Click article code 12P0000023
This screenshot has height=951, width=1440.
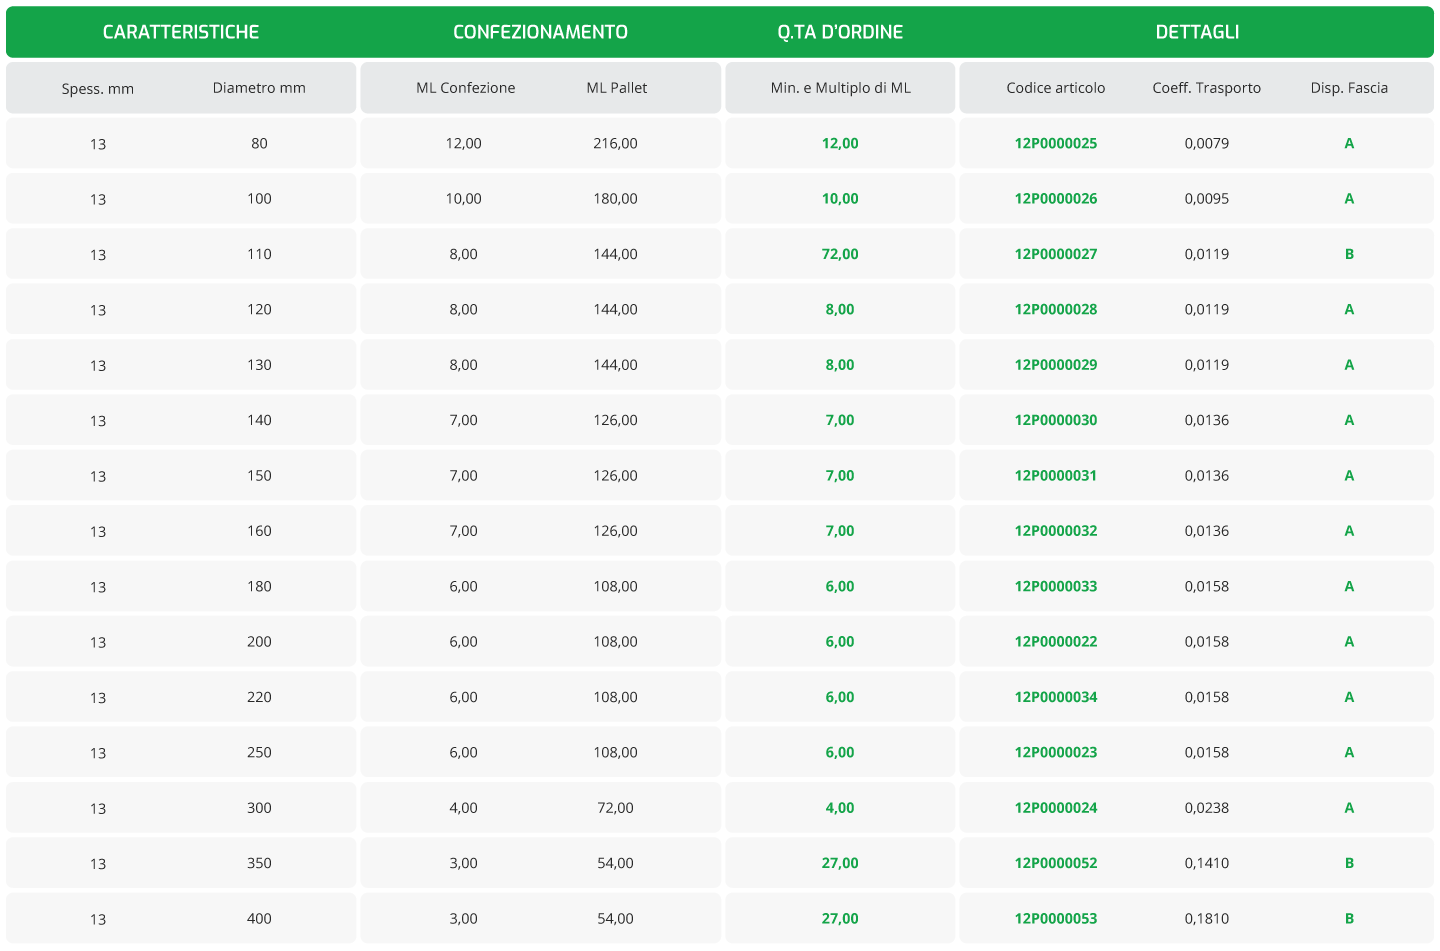[1056, 752]
